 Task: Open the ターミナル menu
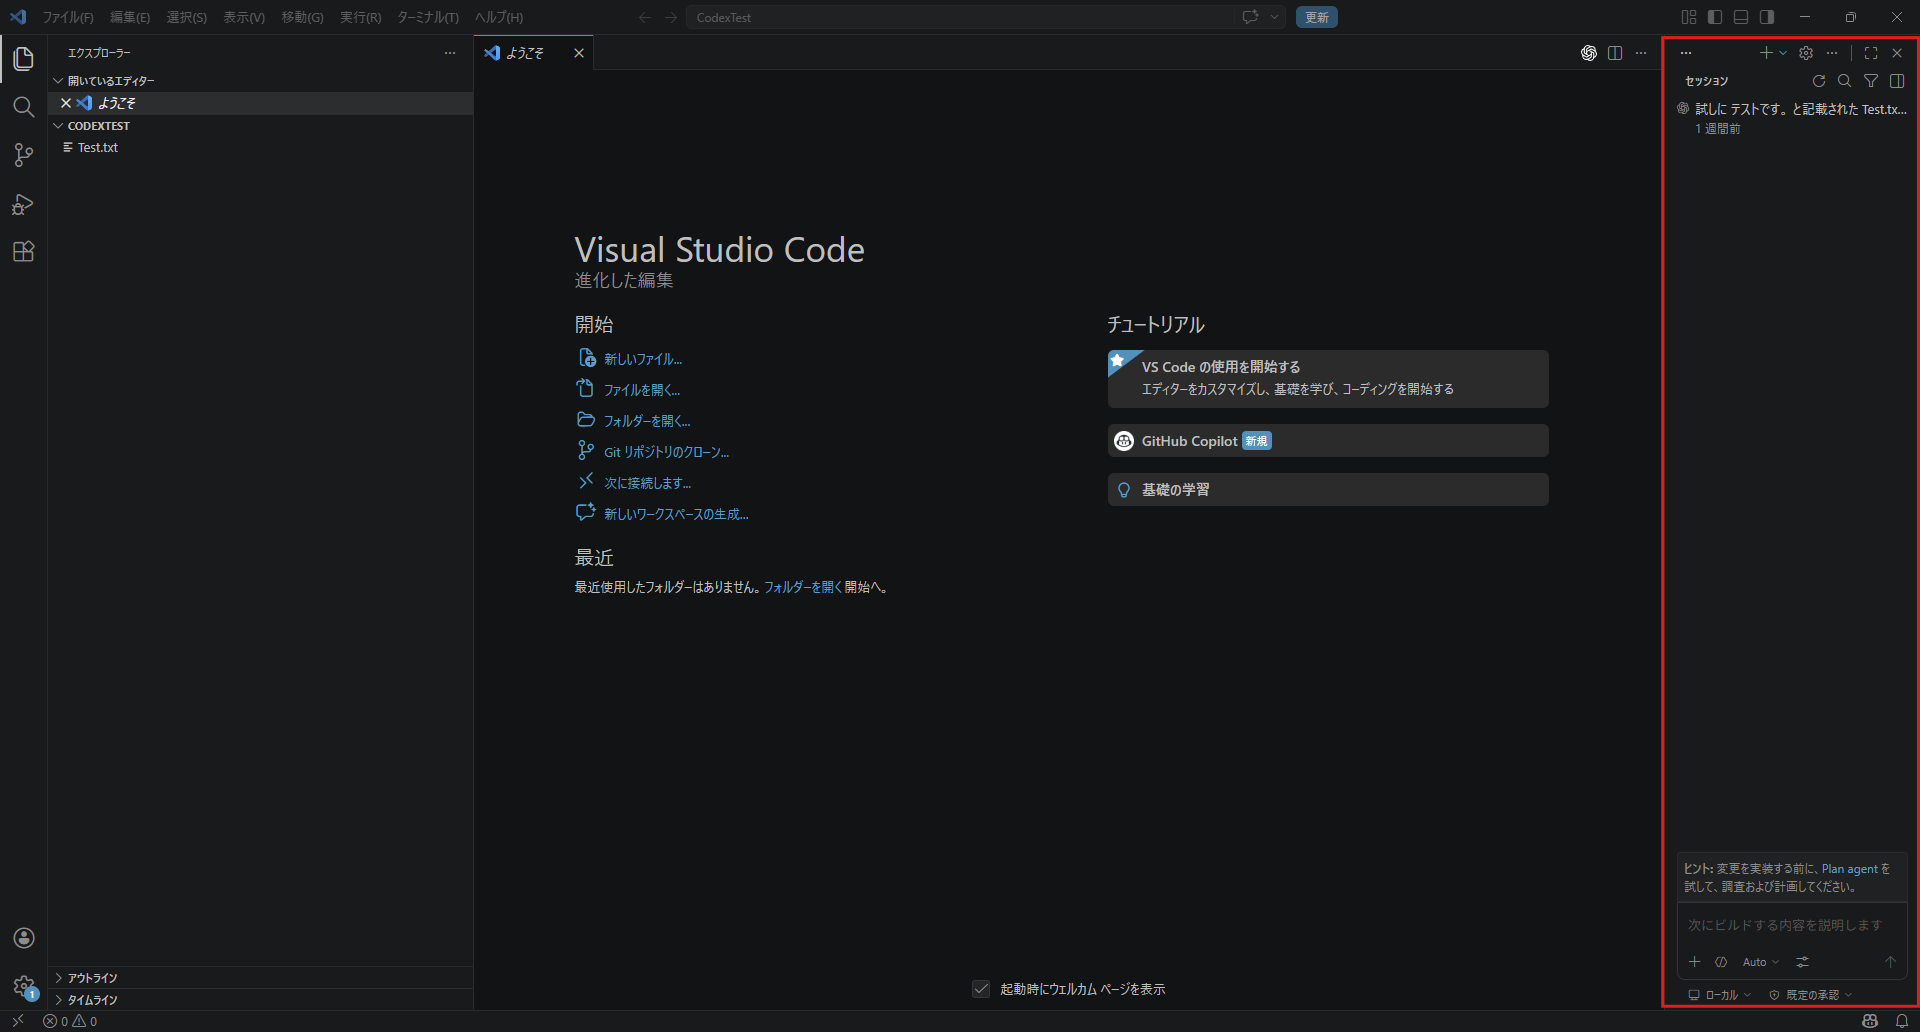pos(427,17)
